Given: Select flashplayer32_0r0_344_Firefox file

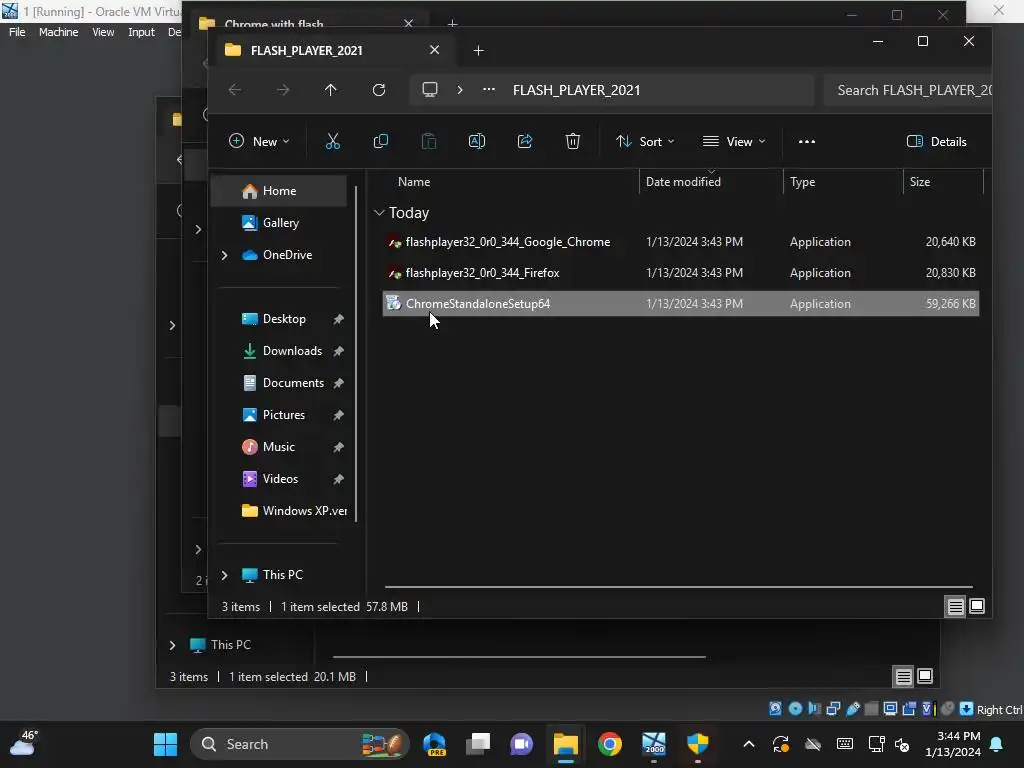Looking at the screenshot, I should (680, 273).
